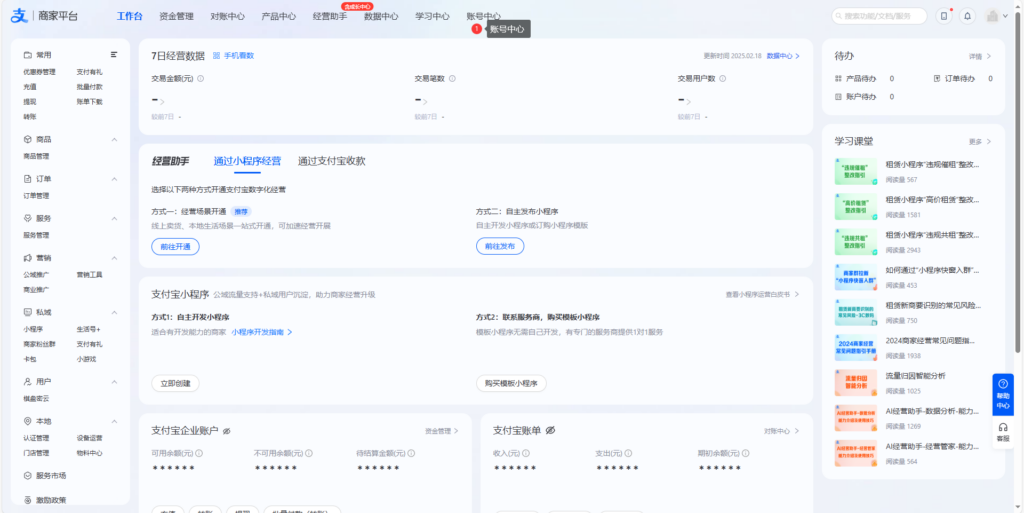Image resolution: width=1024 pixels, height=513 pixels.
Task: Focus the 搜索功能/文档/服务 search field
Action: pyautogui.click(x=879, y=16)
